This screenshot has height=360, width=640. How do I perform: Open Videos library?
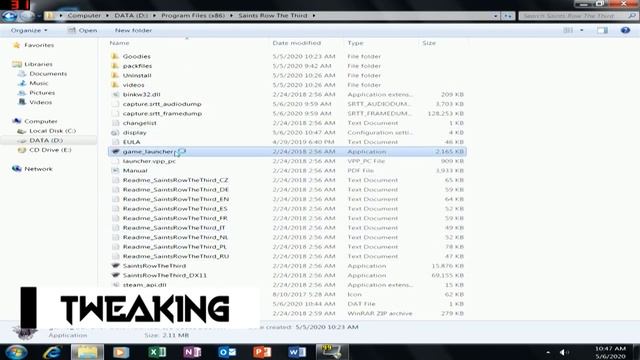point(40,102)
